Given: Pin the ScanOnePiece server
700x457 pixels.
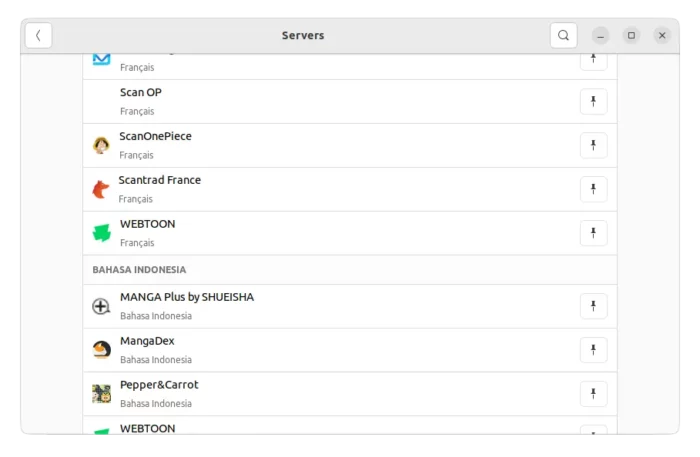Looking at the screenshot, I should pyautogui.click(x=593, y=145).
